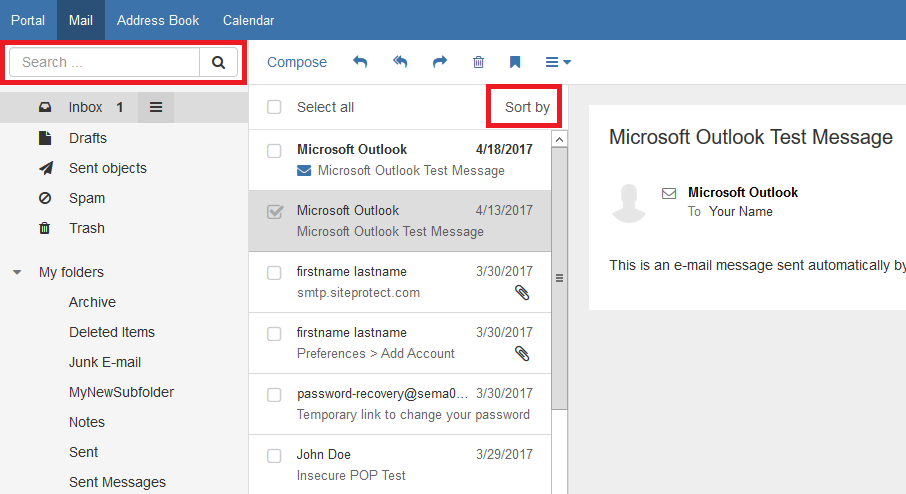
Task: Click attachment paperclip on smtp.siteprotect.com message
Action: point(522,293)
